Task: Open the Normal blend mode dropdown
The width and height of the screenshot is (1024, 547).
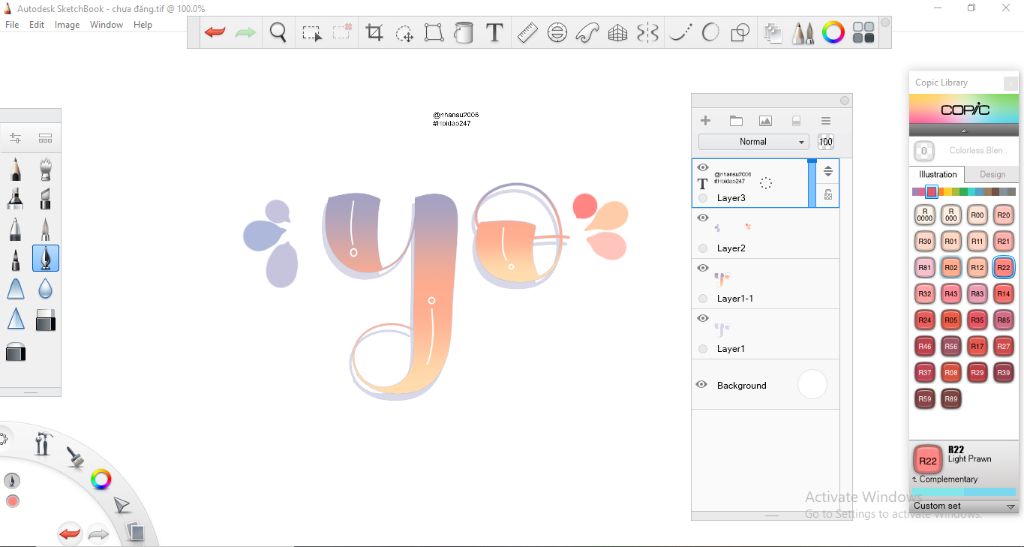Action: (753, 142)
